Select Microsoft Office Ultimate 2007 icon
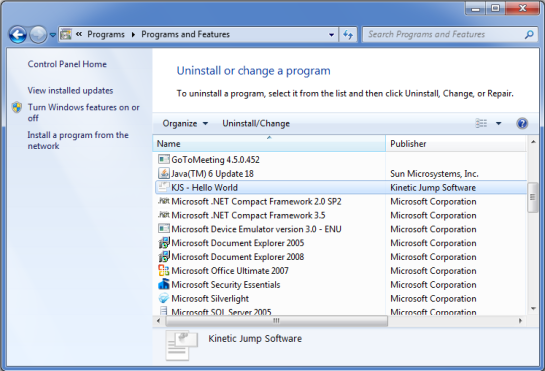 point(164,271)
